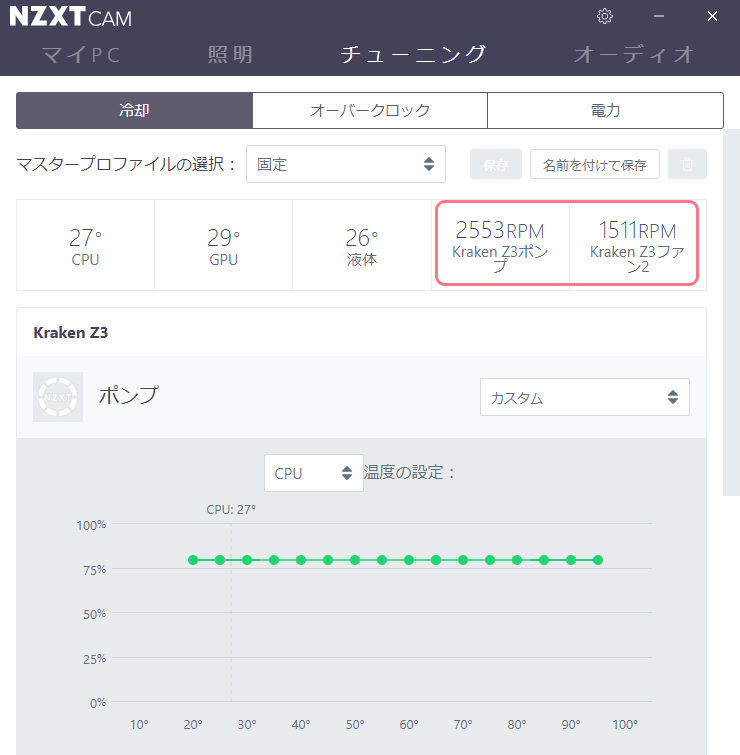Screen dimensions: 740x755
Task: Click the trash delete profile icon
Action: (687, 164)
